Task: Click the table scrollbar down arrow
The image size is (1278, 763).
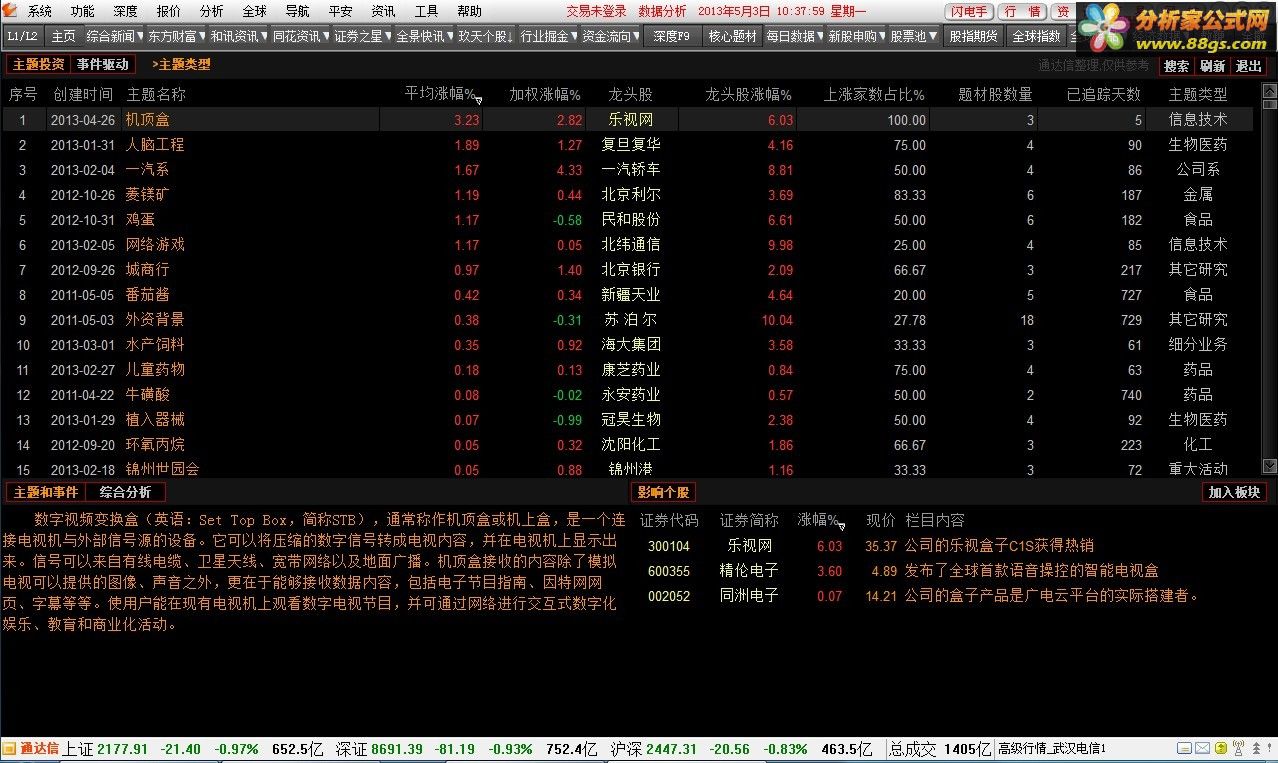Action: click(x=1269, y=466)
